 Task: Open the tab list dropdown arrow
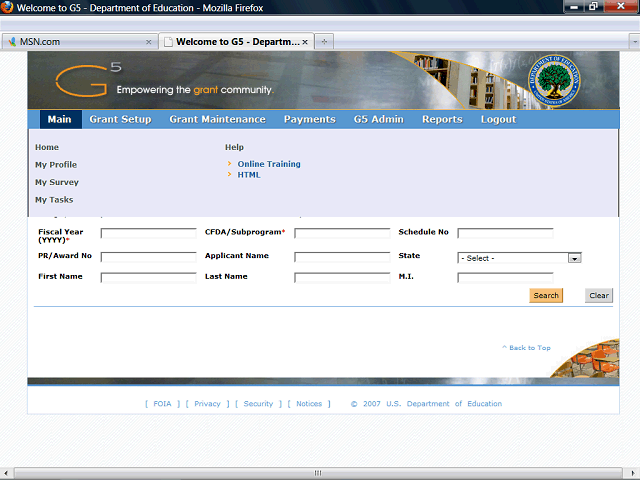(x=635, y=42)
